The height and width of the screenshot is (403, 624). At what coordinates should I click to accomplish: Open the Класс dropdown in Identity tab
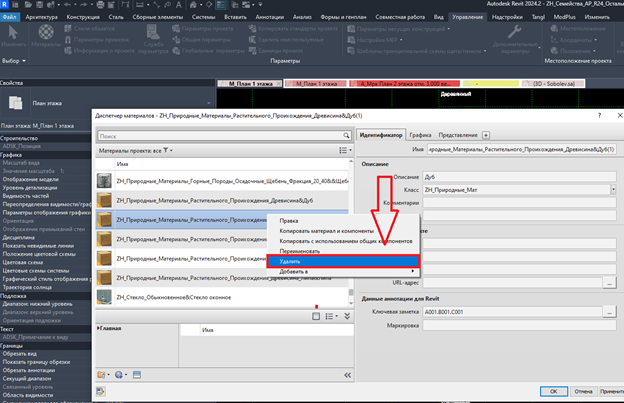pyautogui.click(x=613, y=190)
